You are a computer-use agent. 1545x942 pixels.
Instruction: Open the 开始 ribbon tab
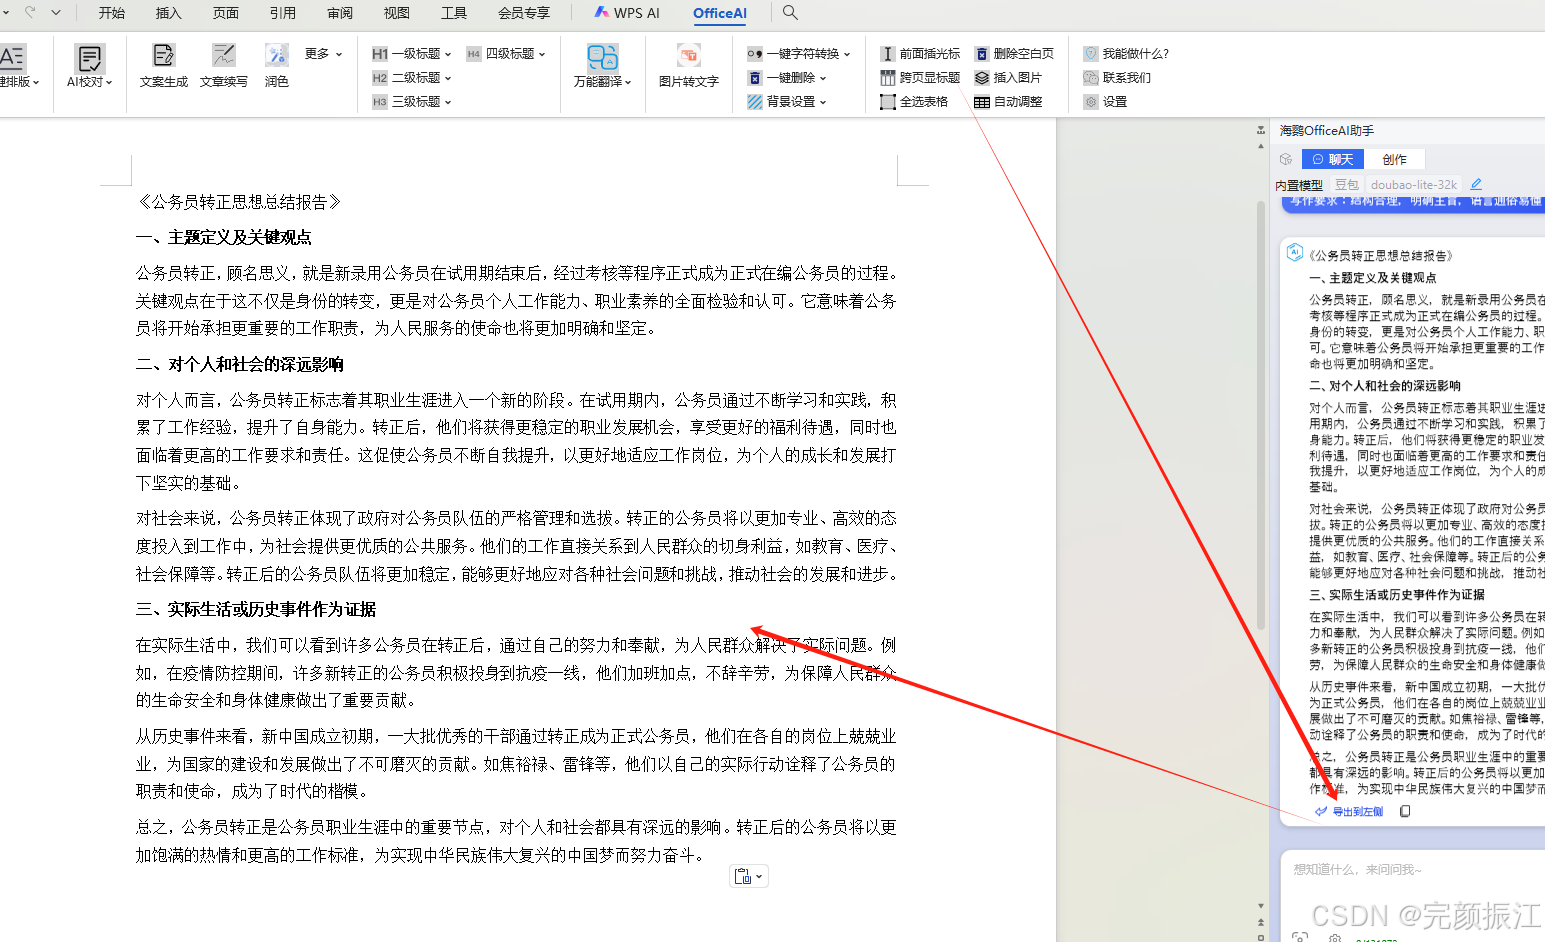(x=112, y=13)
